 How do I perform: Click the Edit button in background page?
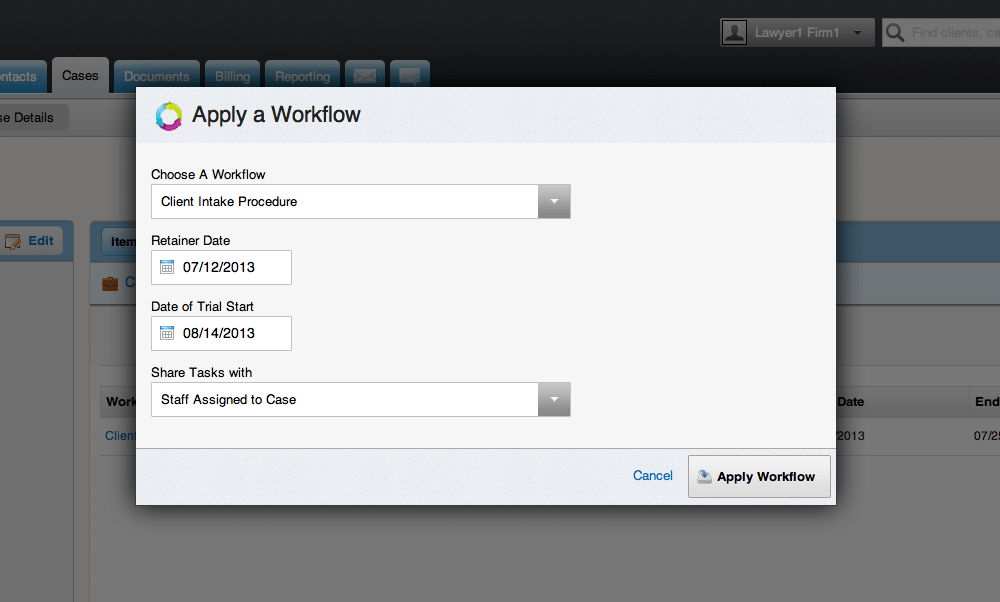click(x=31, y=241)
